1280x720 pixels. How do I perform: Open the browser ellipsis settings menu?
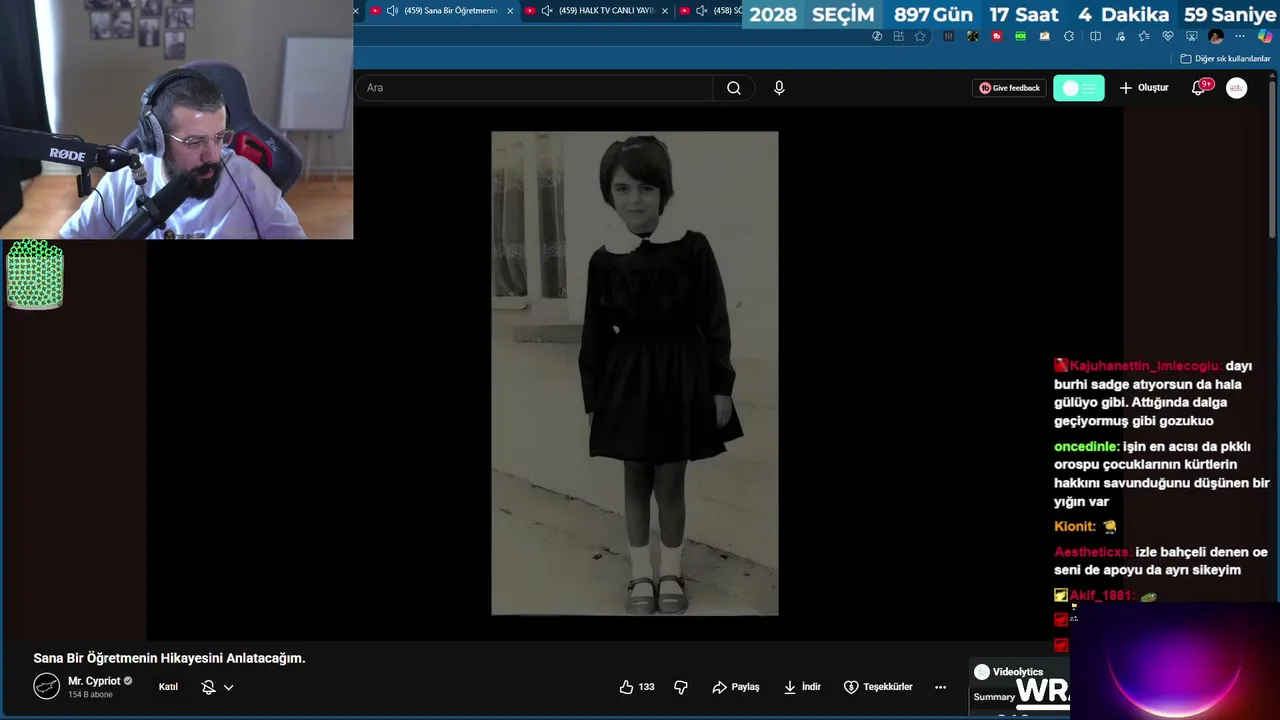(1240, 36)
